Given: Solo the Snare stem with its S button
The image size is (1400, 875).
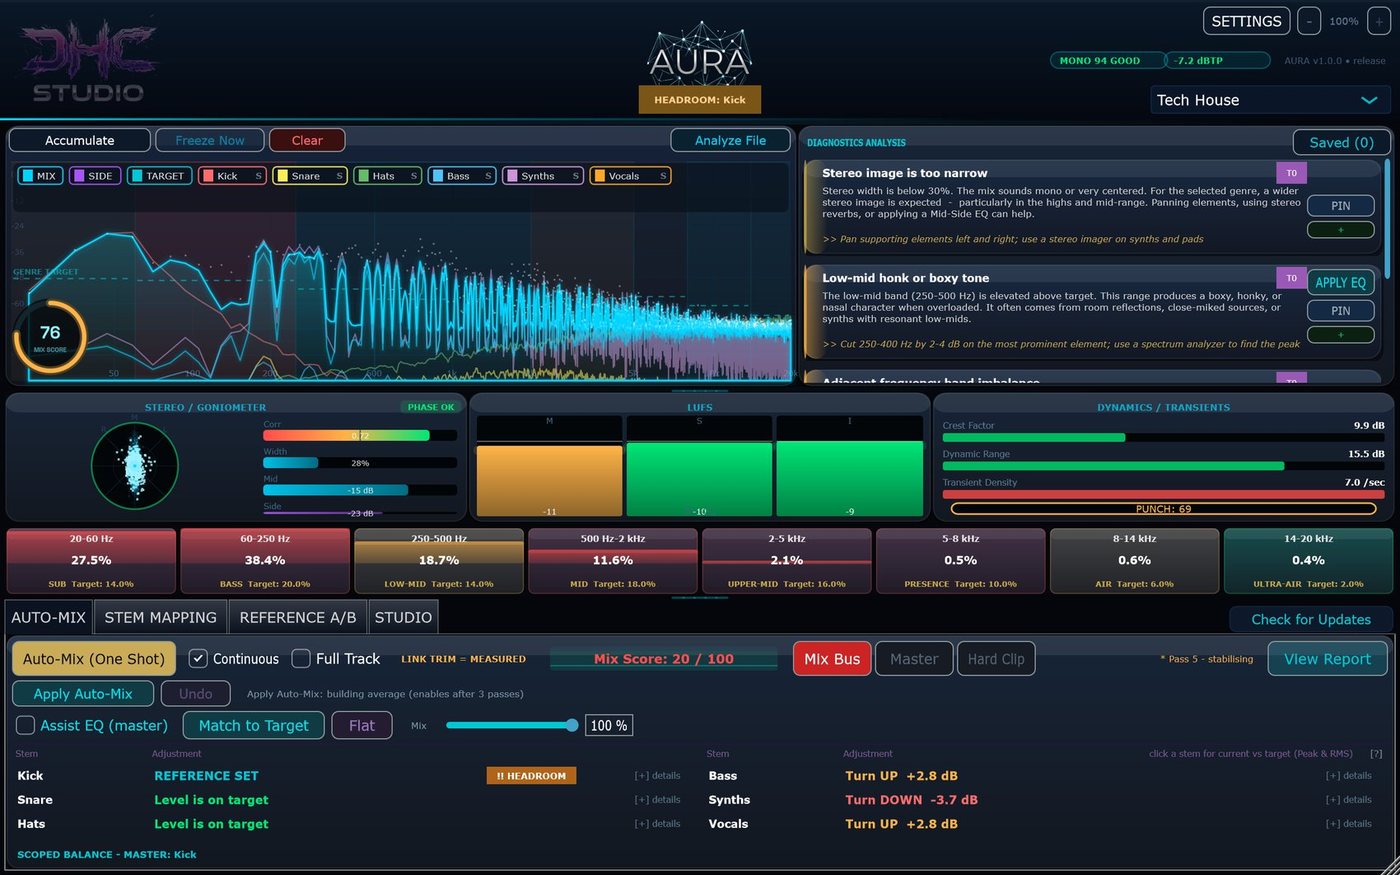Looking at the screenshot, I should [339, 176].
